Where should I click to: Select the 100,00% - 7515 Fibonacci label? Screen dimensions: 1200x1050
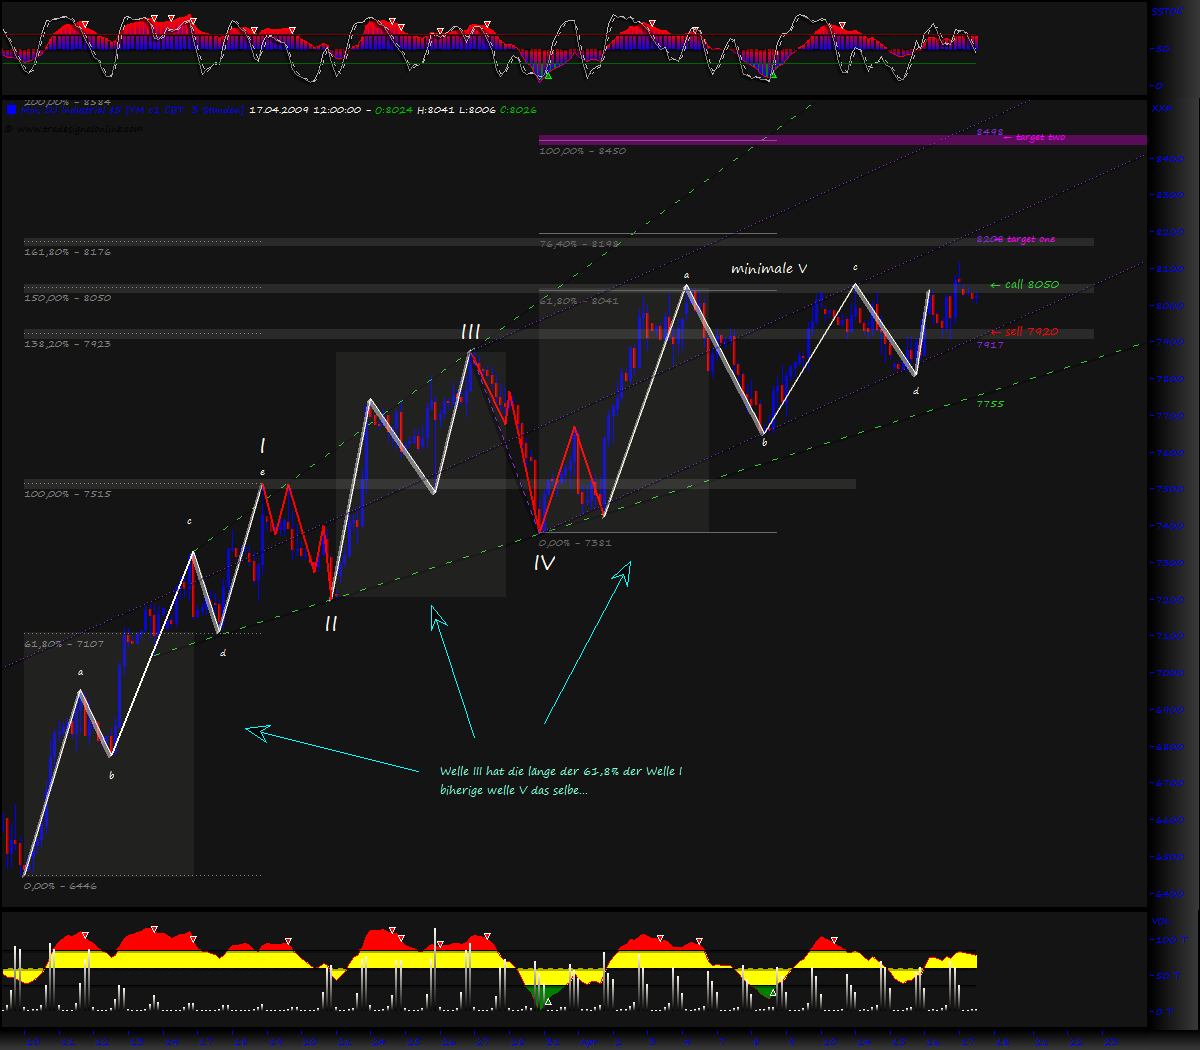pos(67,494)
